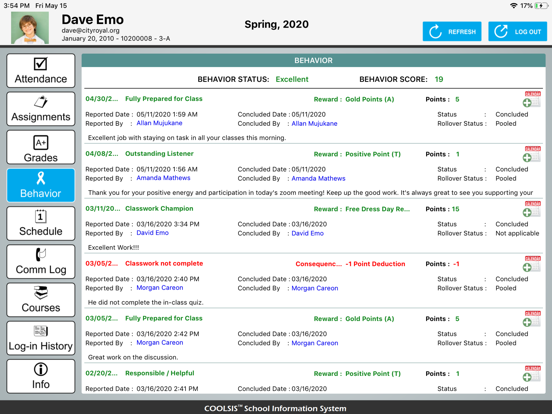Viewport: 552px width, 414px height.
Task: Click the dave@cityroyal.org email address
Action: 90,31
